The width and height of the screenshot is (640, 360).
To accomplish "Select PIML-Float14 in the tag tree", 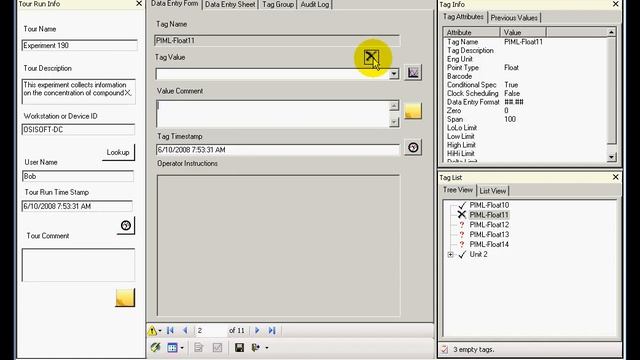I will tap(489, 244).
